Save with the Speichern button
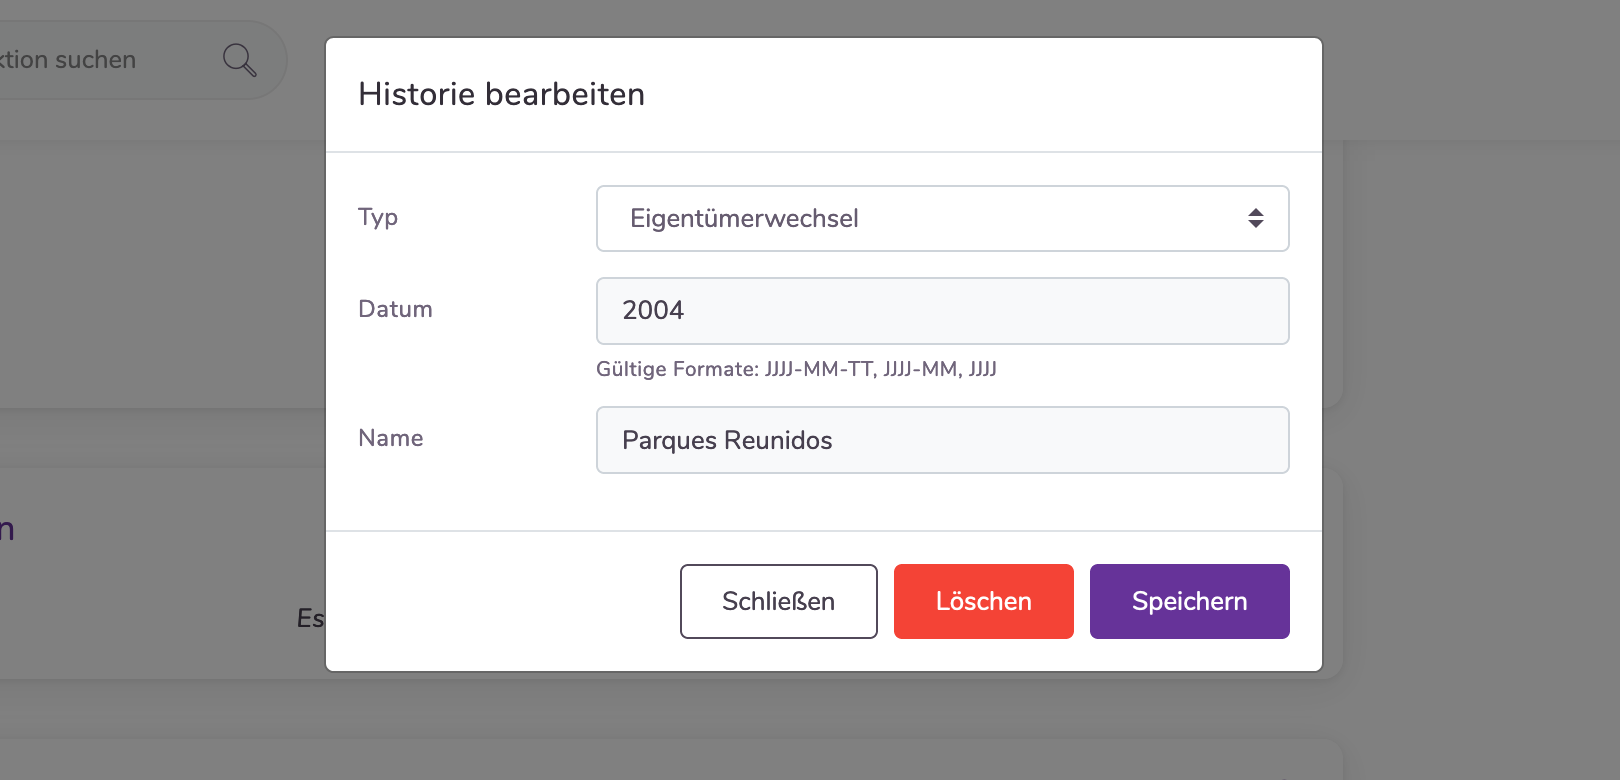 tap(1189, 601)
